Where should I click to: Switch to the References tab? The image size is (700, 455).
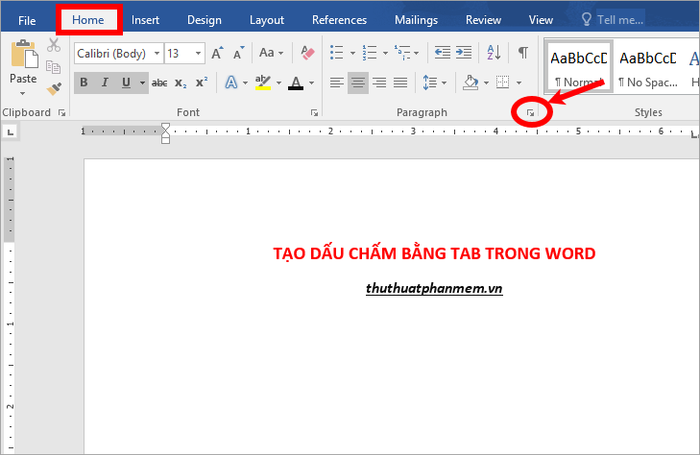point(339,19)
